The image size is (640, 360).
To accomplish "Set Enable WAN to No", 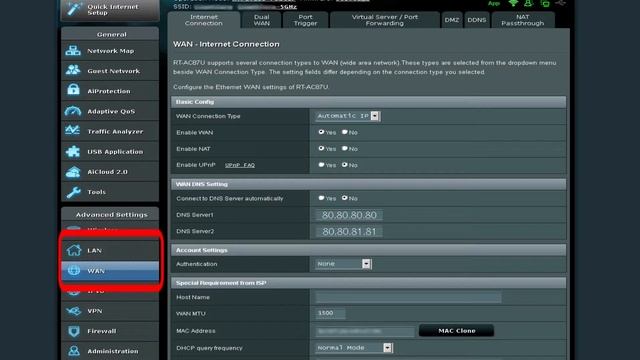I will 345,132.
